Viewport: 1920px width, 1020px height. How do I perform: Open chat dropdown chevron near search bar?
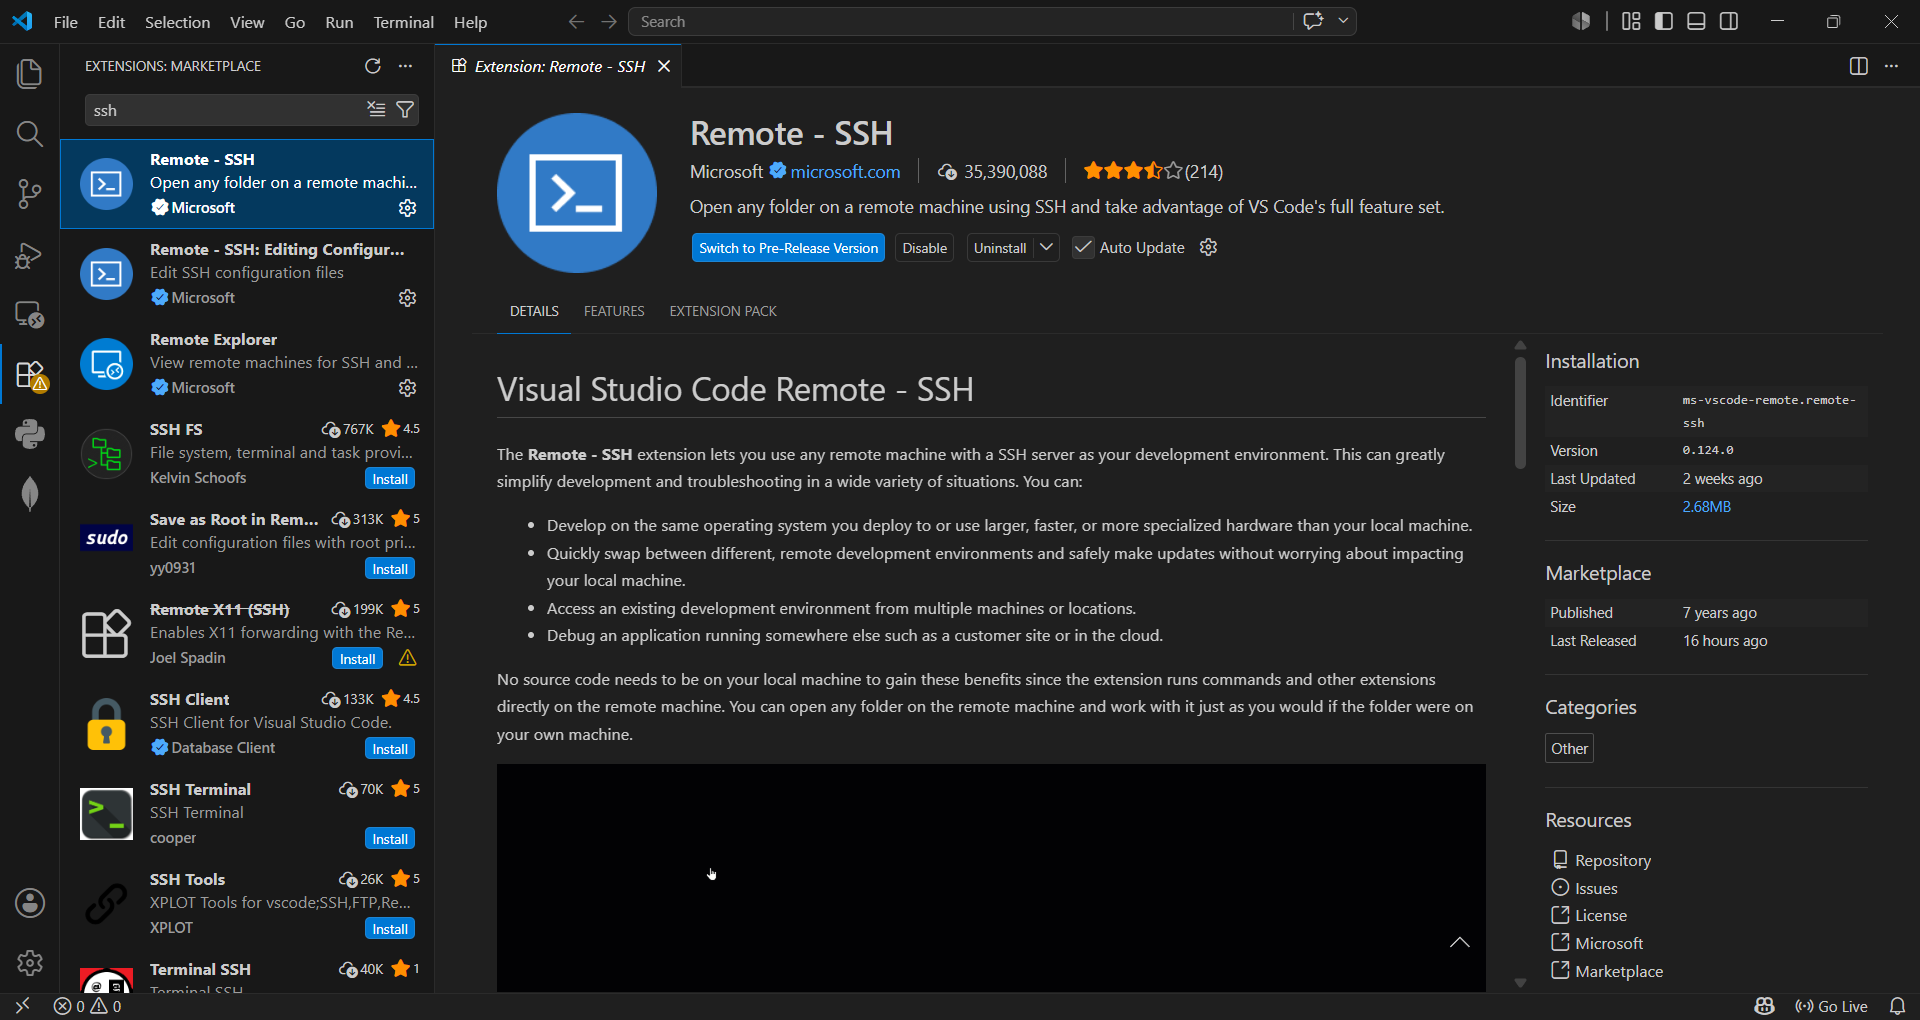coord(1343,21)
